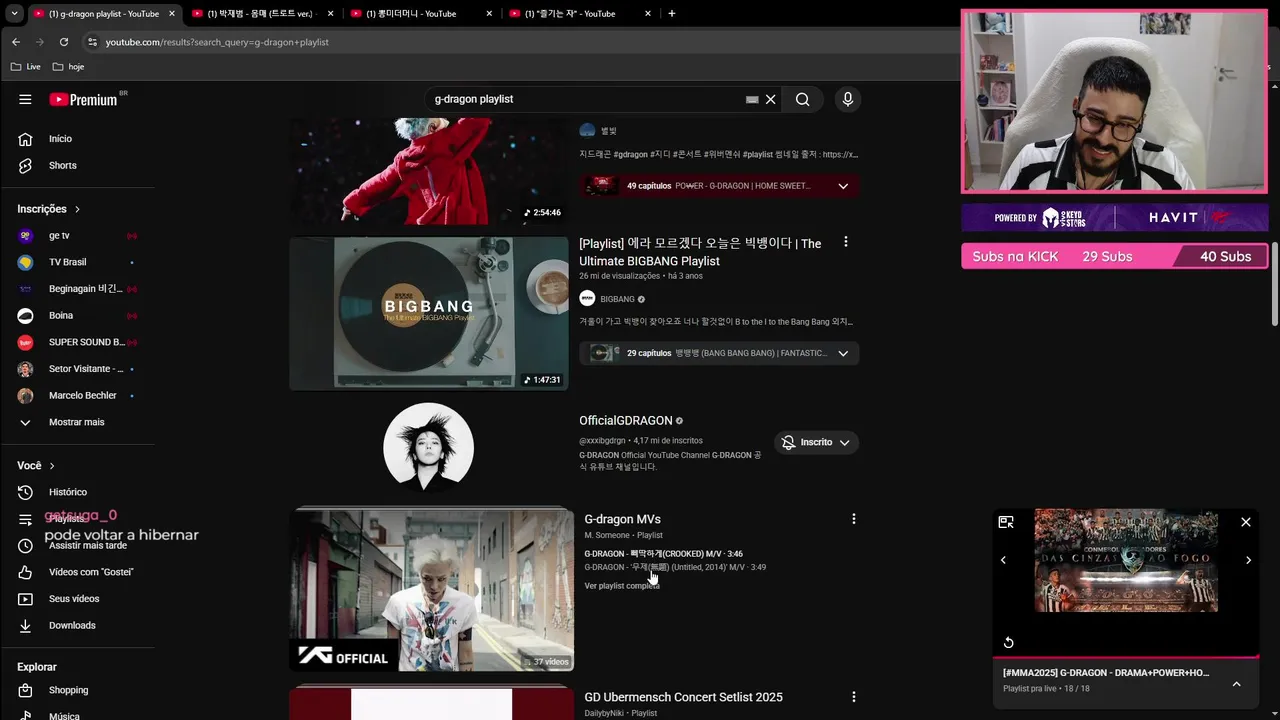Screen dimensions: 1280x720
Task: Expand miniplayer playlist panel chevron
Action: 1236,684
